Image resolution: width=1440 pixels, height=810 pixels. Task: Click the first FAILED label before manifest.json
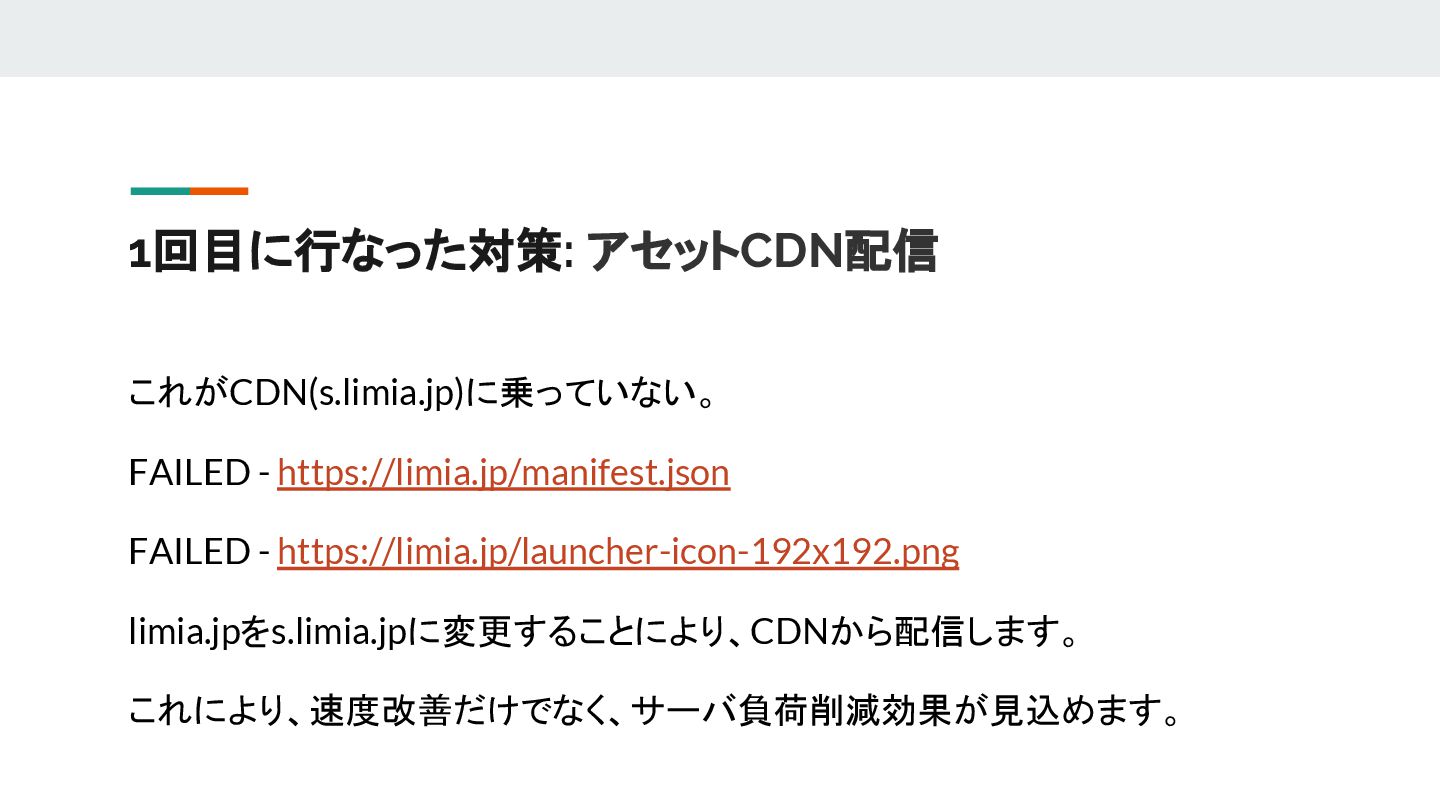click(x=189, y=472)
